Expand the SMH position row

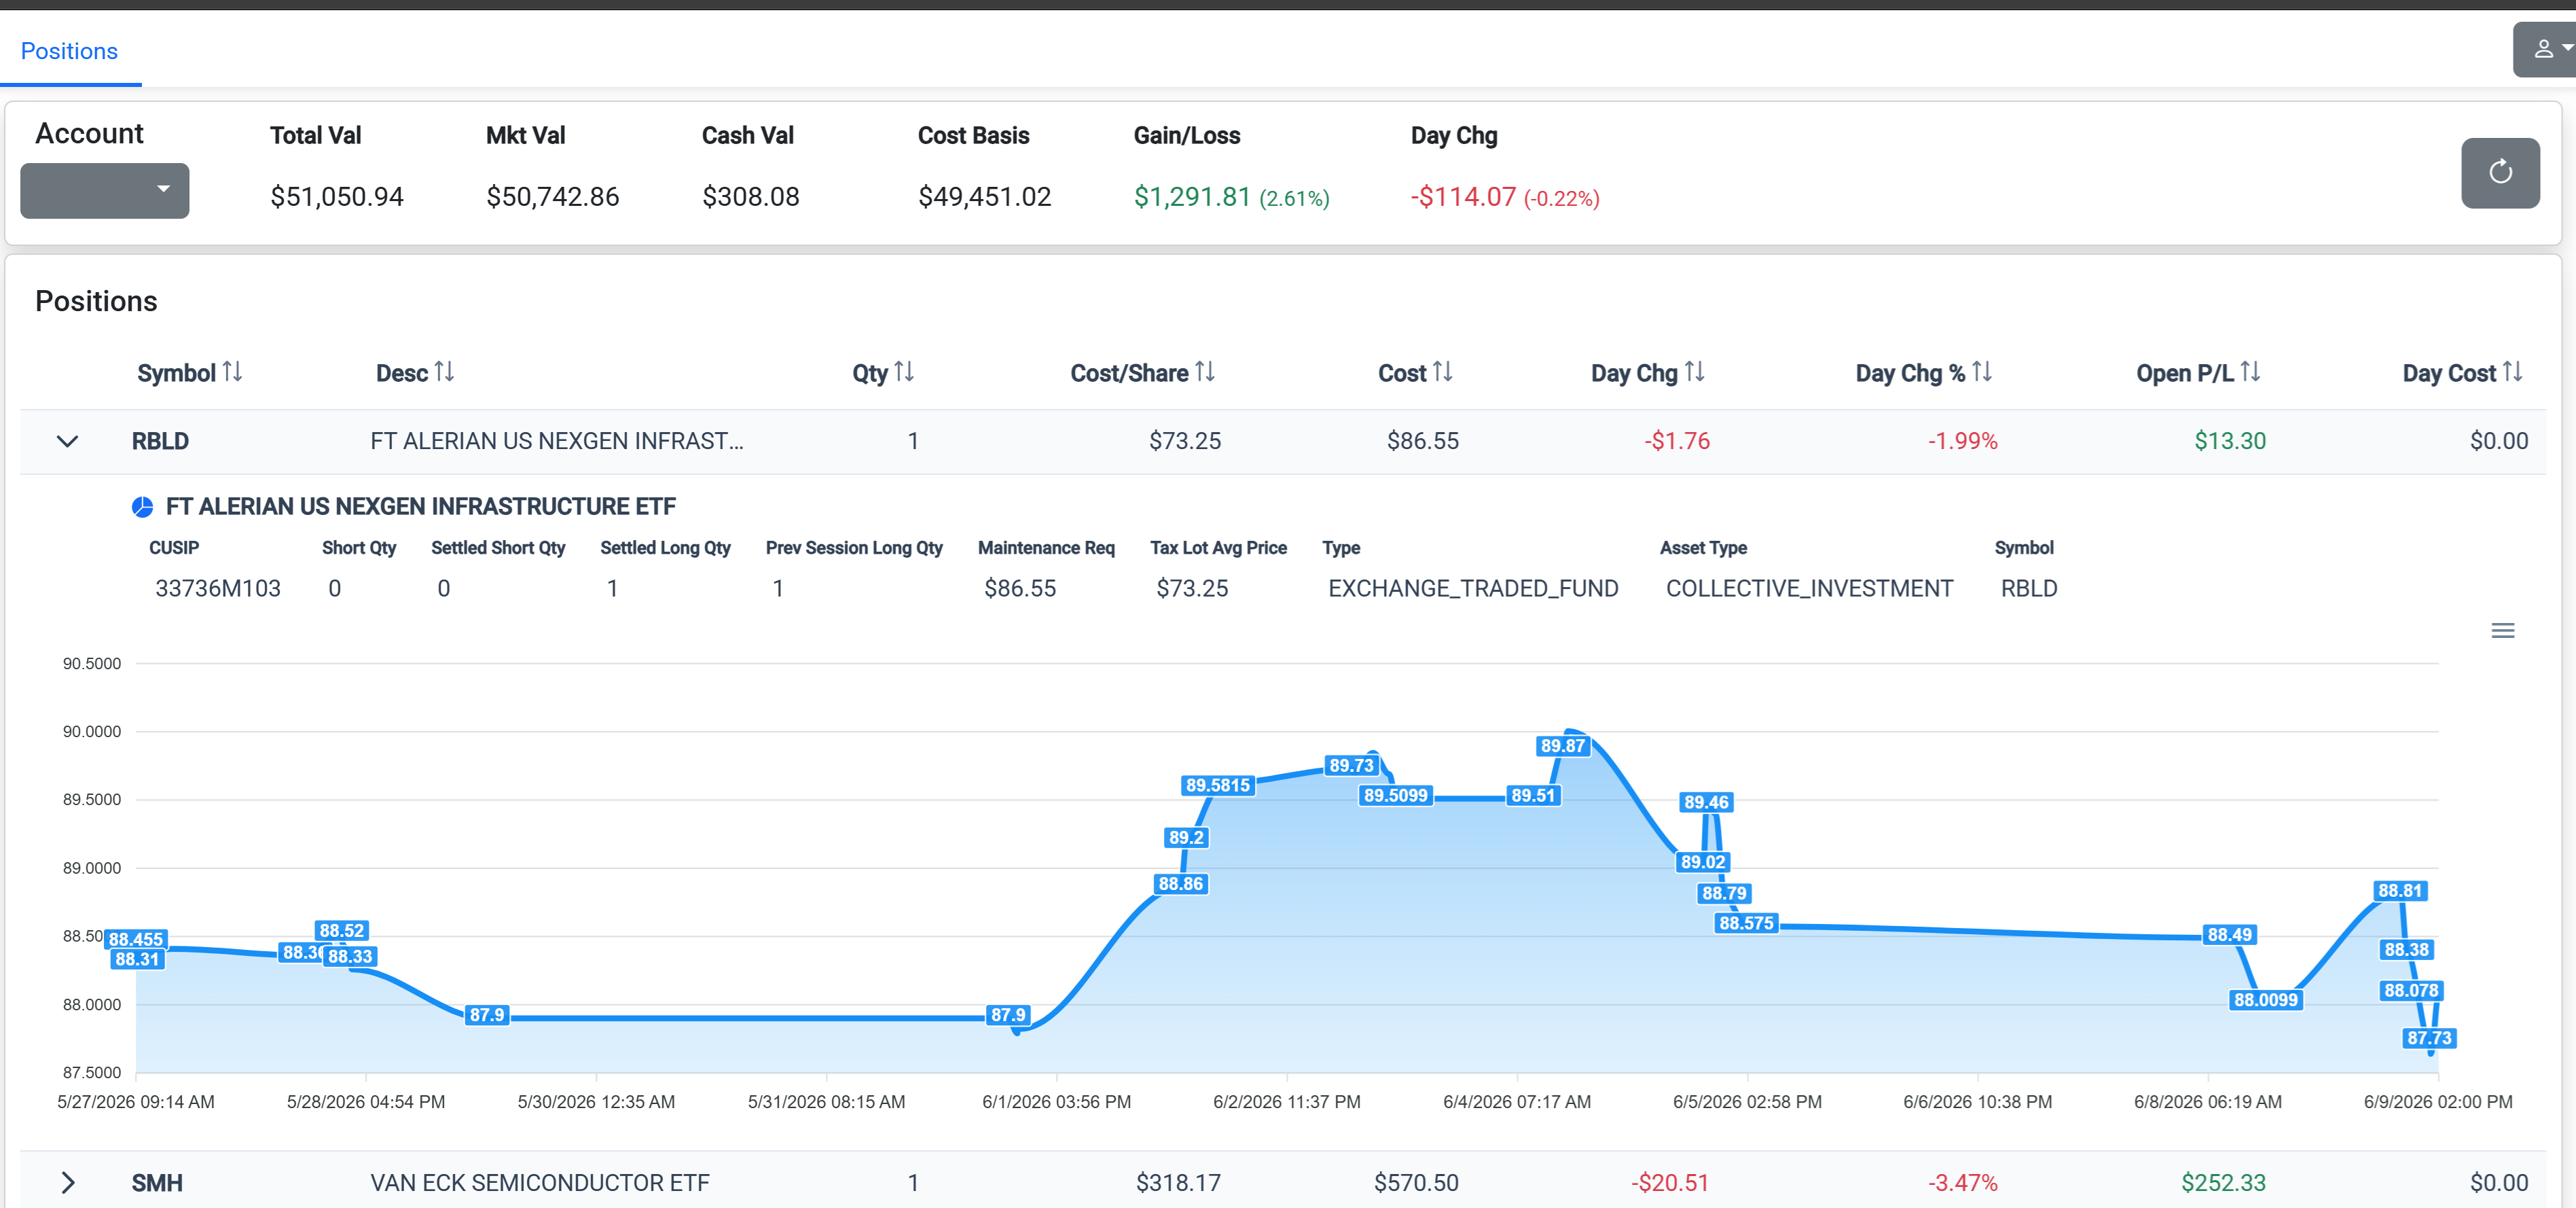coord(67,1183)
